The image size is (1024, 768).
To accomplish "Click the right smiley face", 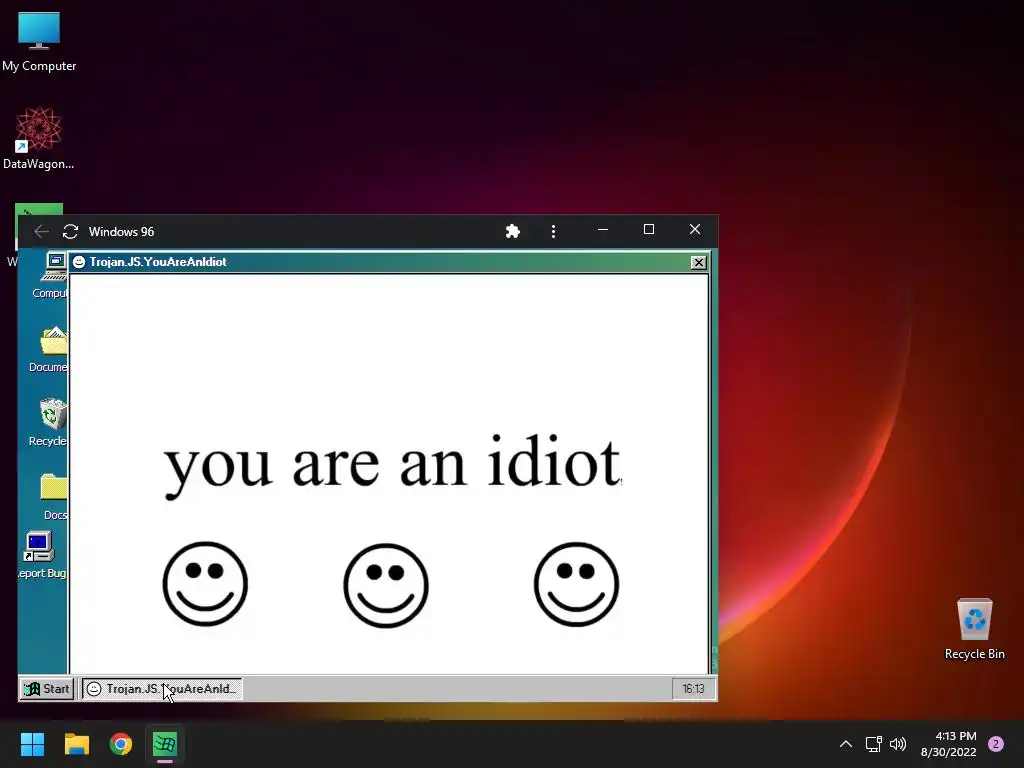I will pyautogui.click(x=576, y=584).
